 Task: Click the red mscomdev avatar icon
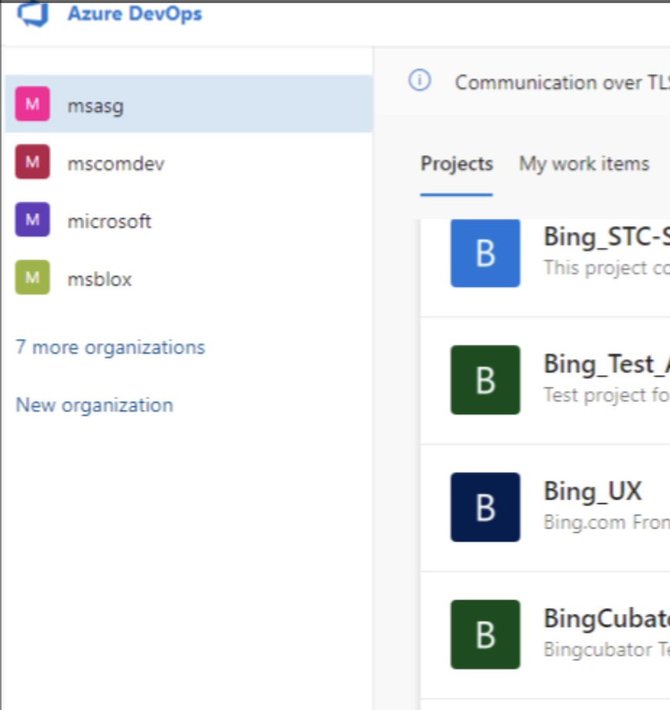[x=32, y=162]
